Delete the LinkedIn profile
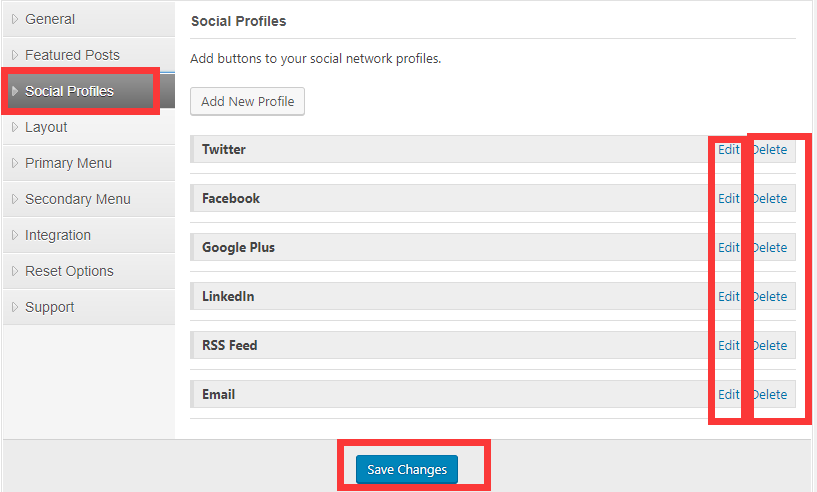Viewport: 817px width, 492px height. tap(770, 297)
